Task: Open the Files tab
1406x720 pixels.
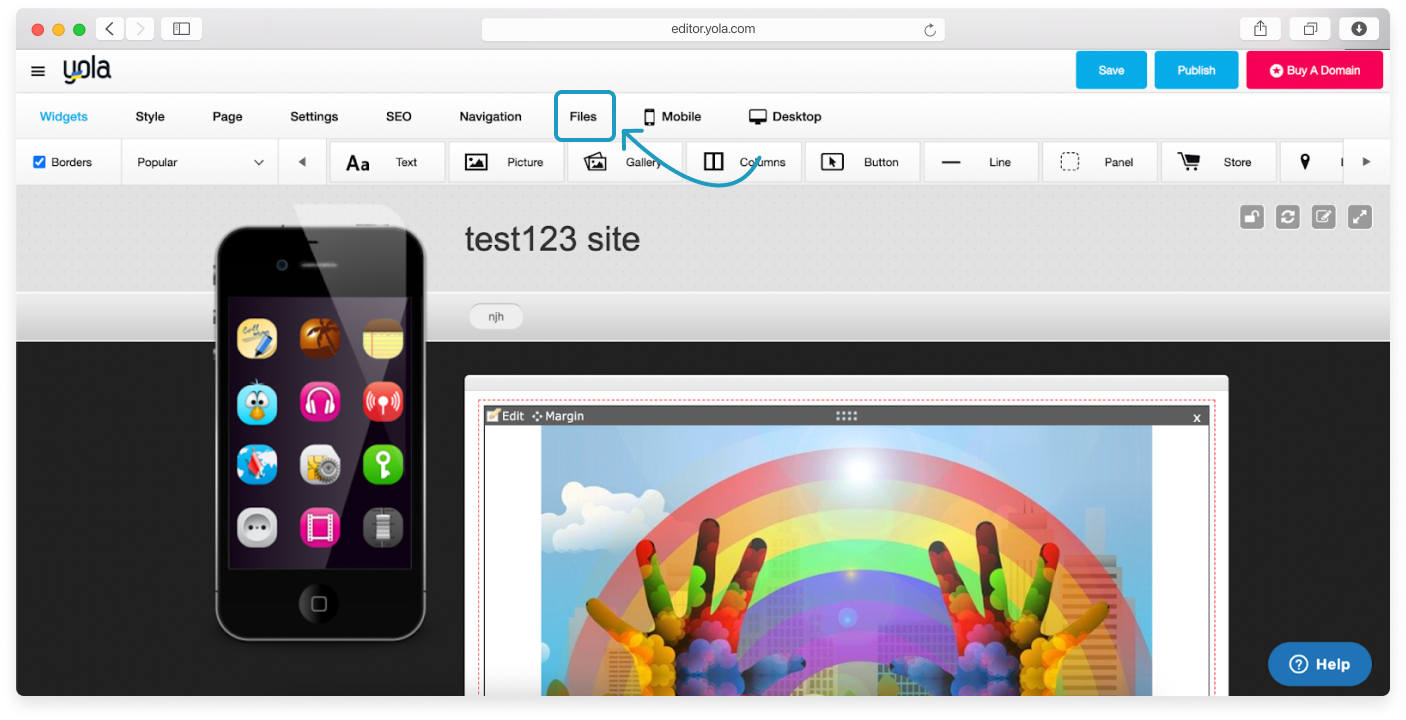Action: tap(583, 117)
